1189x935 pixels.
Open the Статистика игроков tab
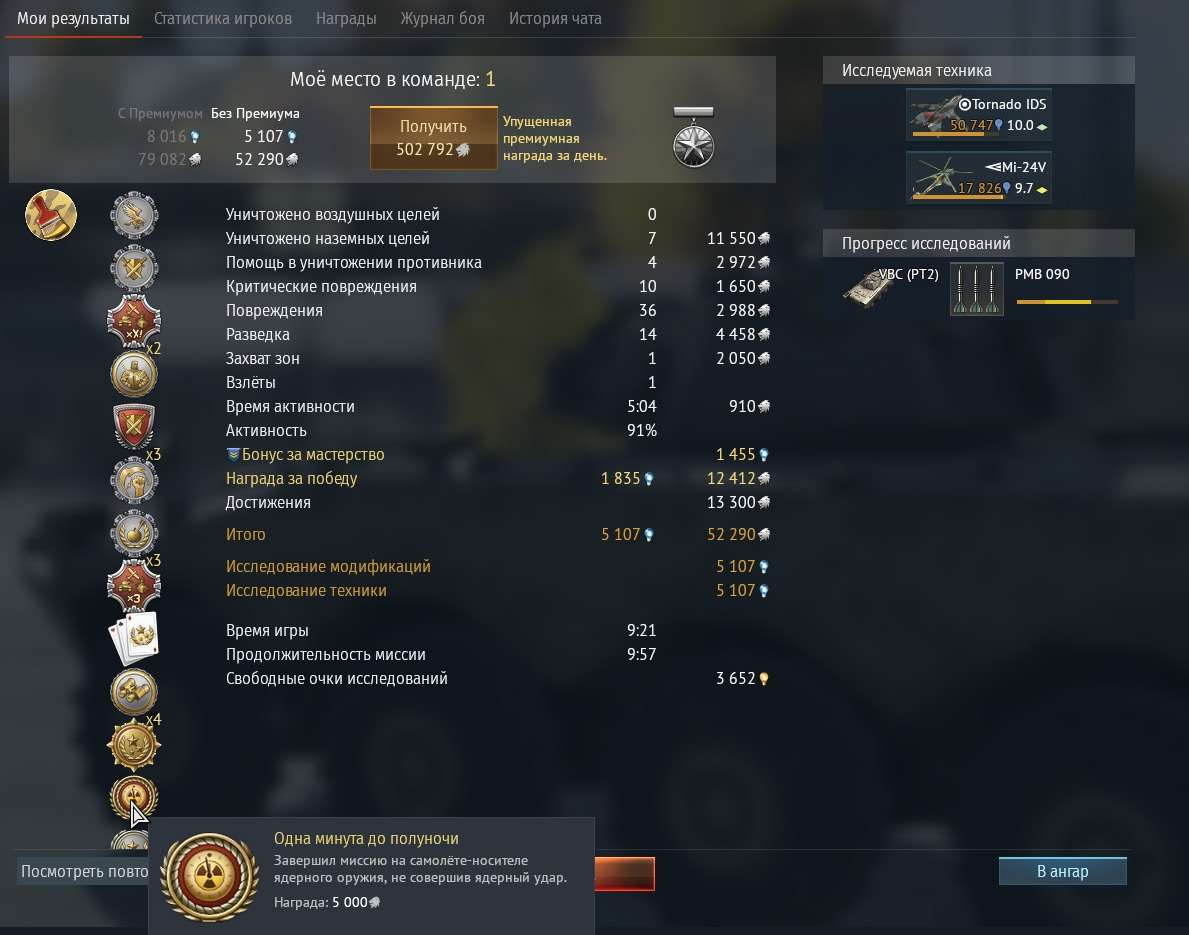(x=223, y=18)
